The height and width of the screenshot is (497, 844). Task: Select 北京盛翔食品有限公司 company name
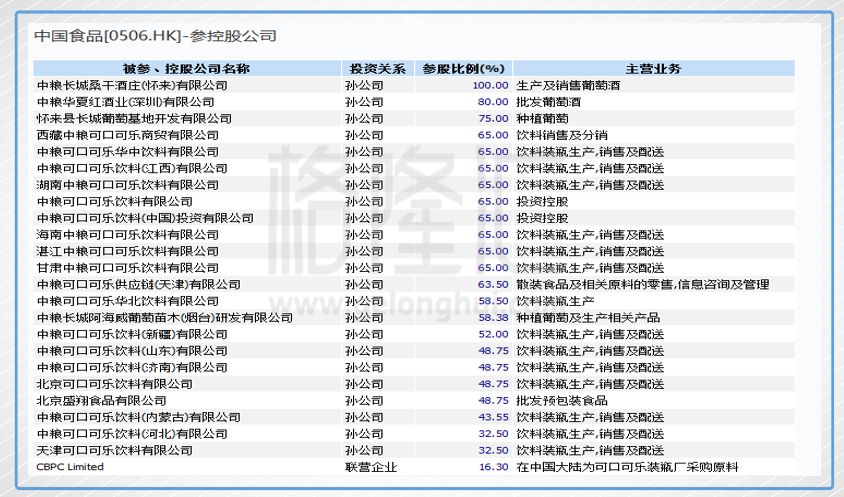point(101,401)
